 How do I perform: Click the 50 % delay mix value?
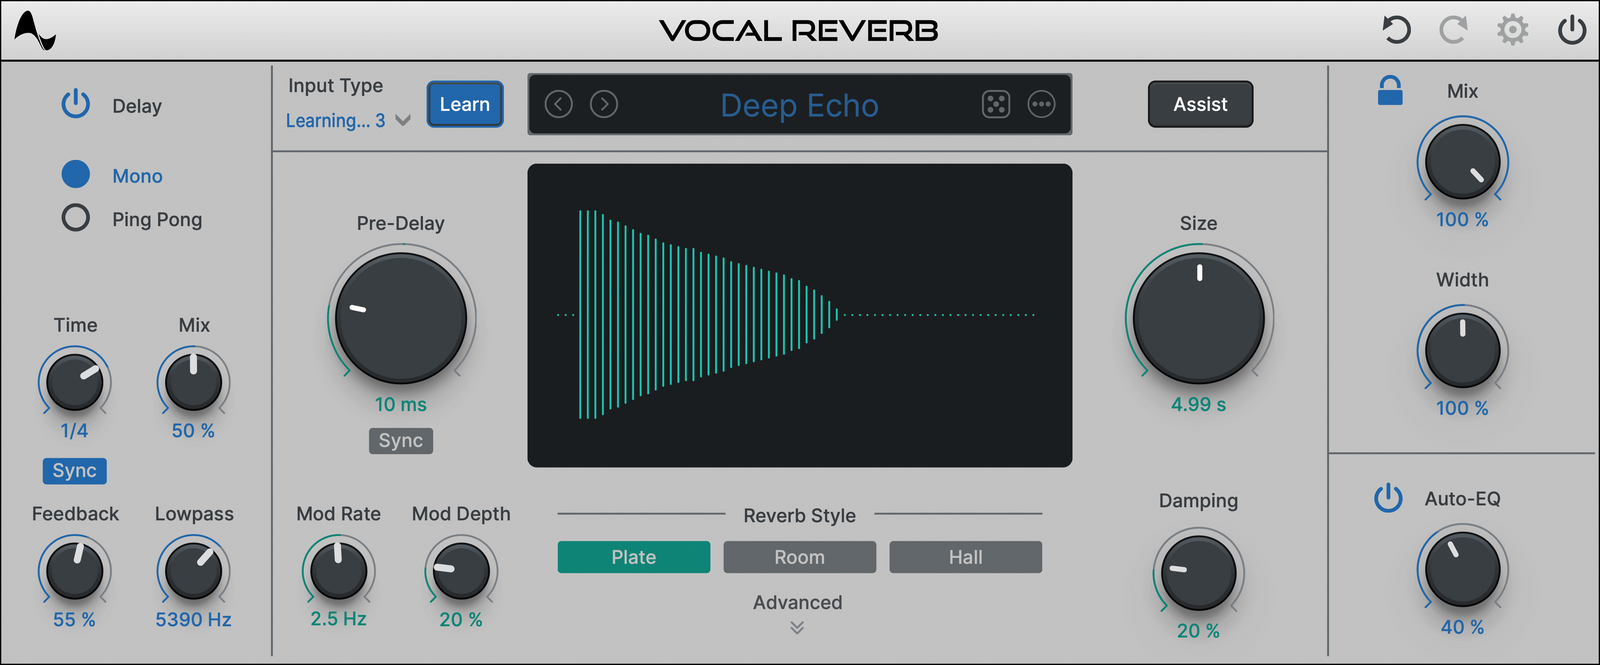[194, 431]
